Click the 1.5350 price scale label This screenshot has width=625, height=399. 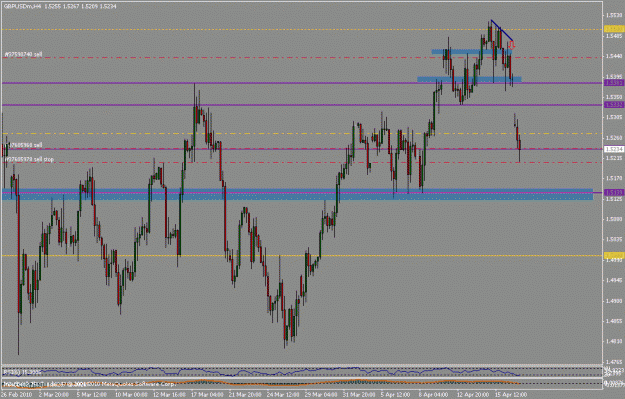614,97
